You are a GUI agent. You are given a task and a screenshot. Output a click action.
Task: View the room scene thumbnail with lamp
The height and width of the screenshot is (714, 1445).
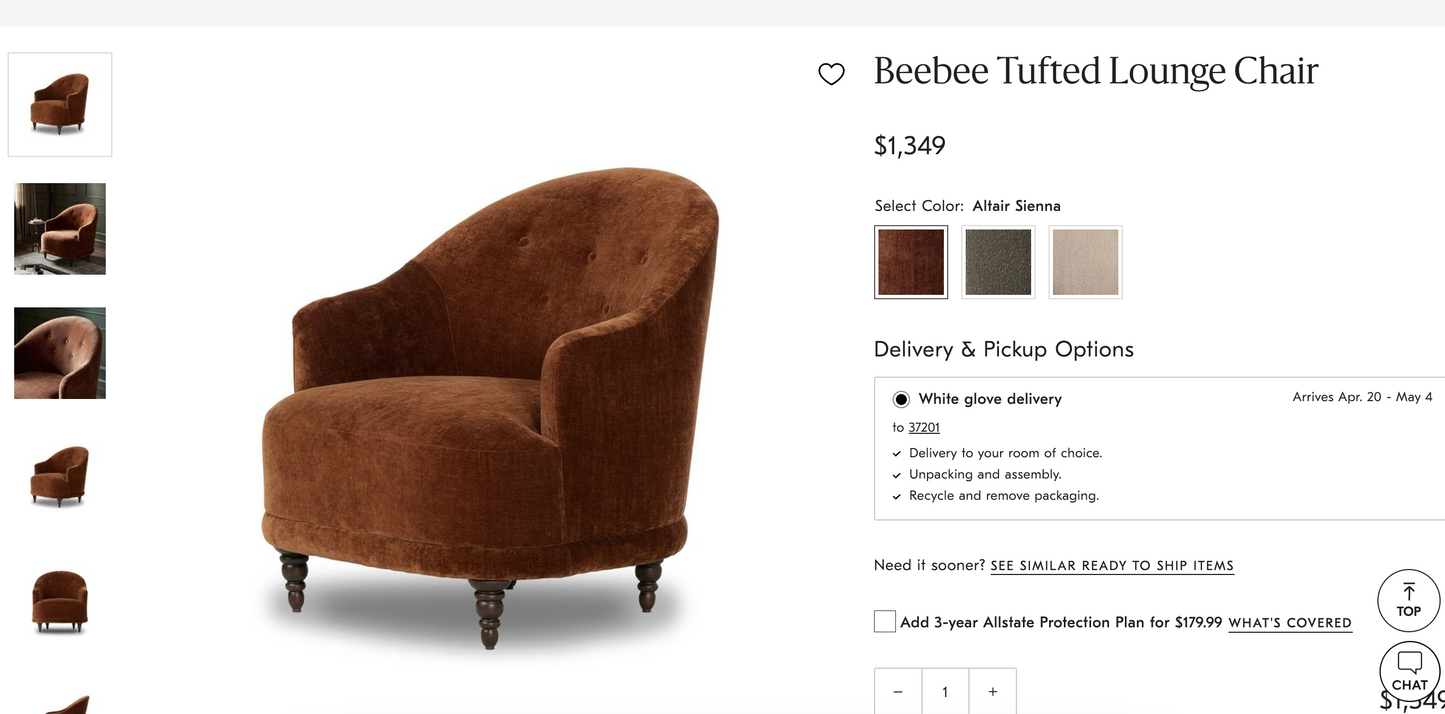[60, 229]
